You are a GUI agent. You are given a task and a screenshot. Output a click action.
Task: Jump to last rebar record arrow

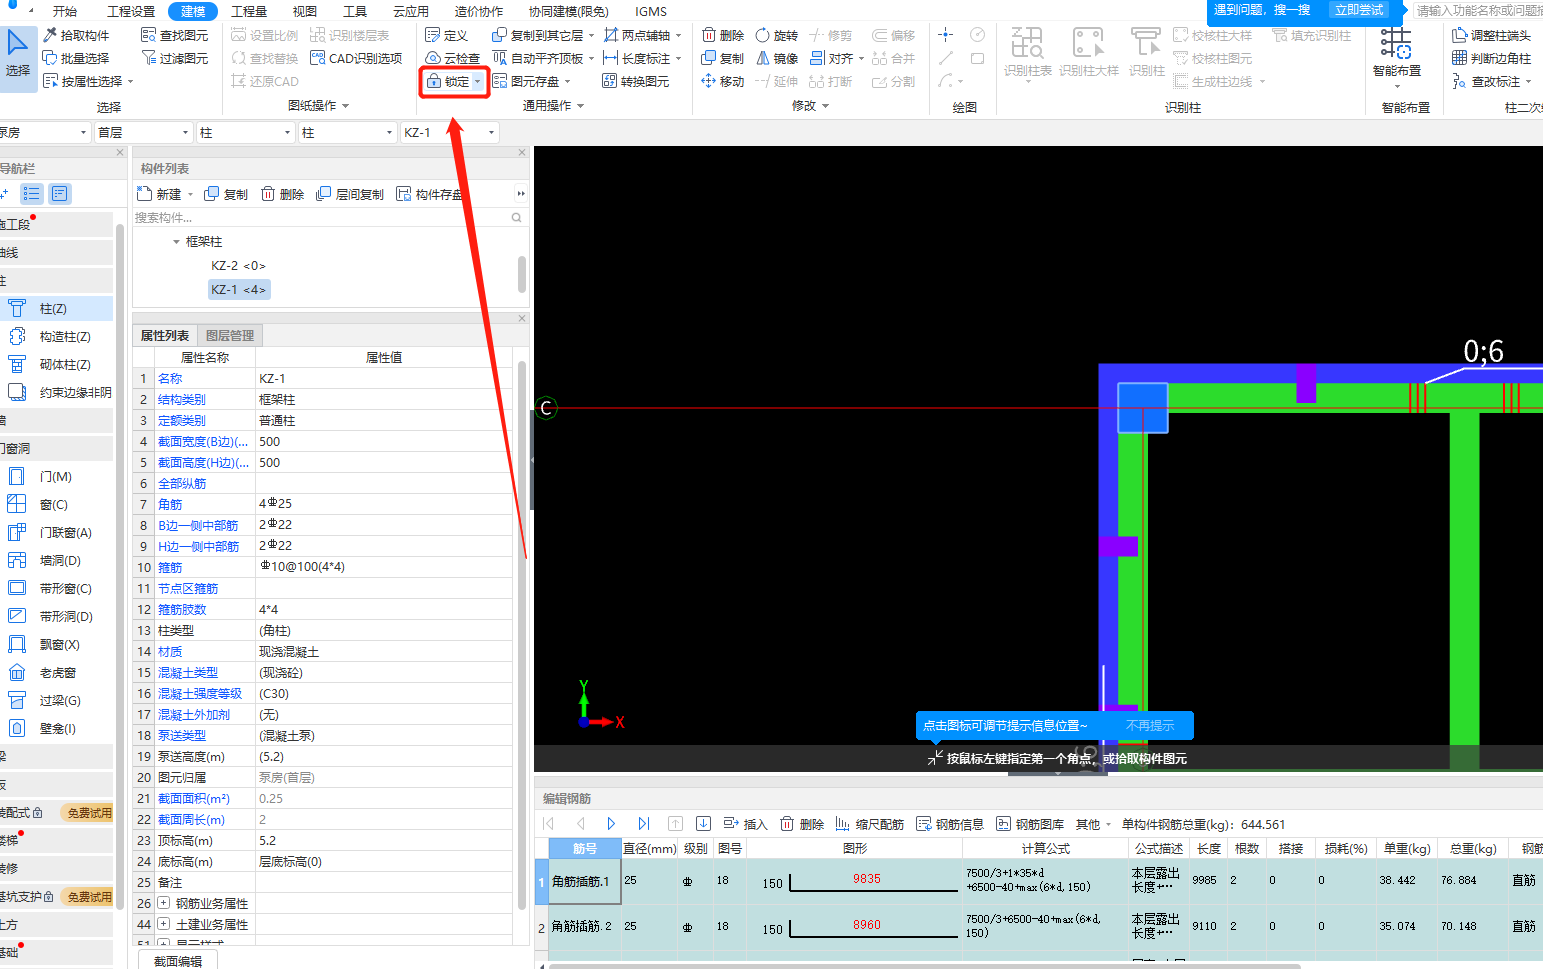tap(643, 823)
